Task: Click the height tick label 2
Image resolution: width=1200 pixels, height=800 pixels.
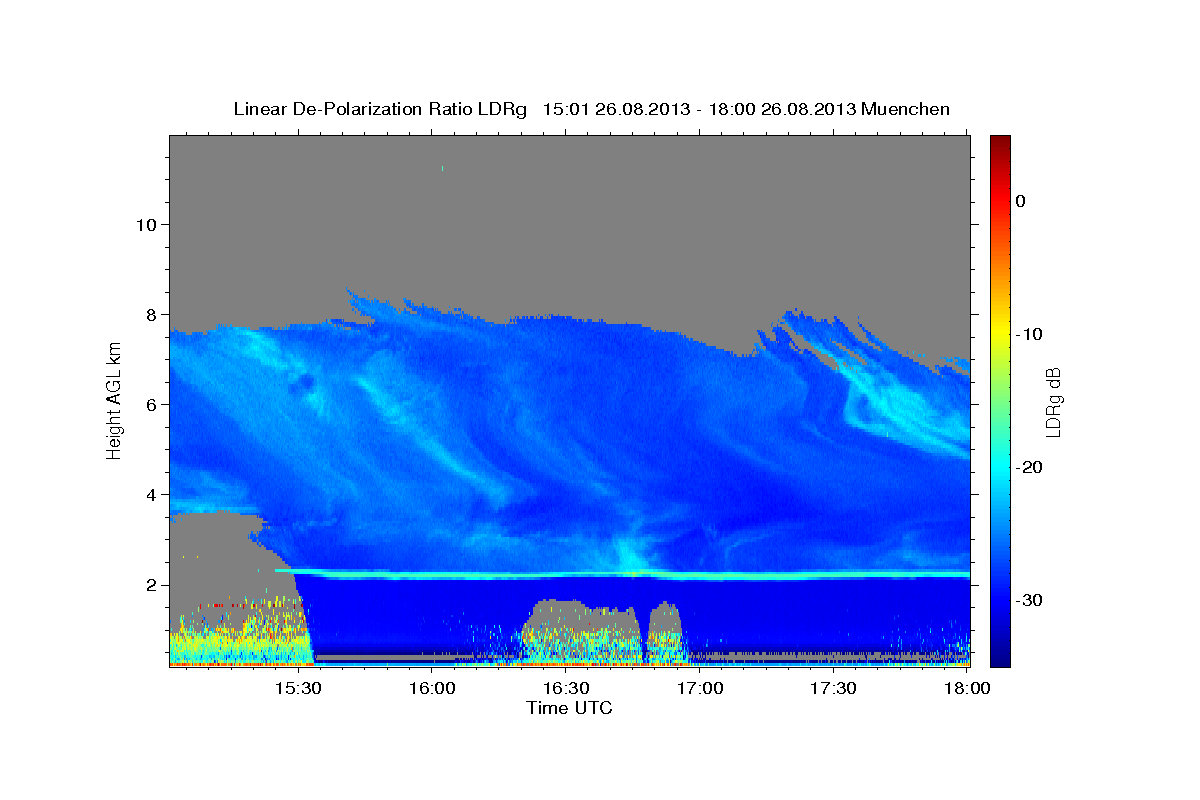Action: click(149, 585)
